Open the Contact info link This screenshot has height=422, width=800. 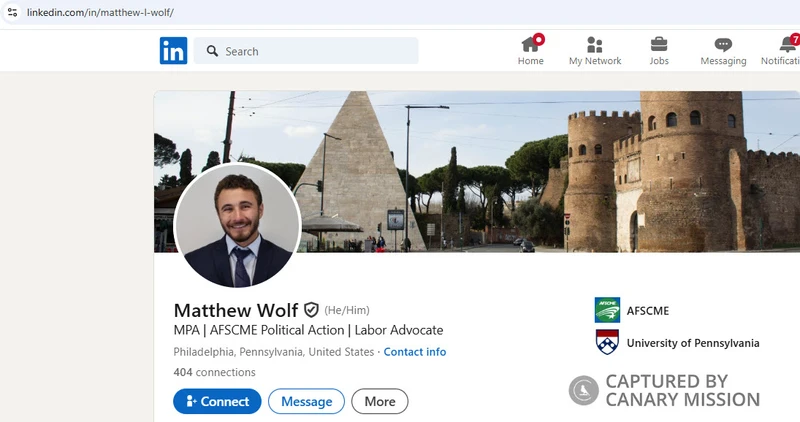pyautogui.click(x=414, y=352)
